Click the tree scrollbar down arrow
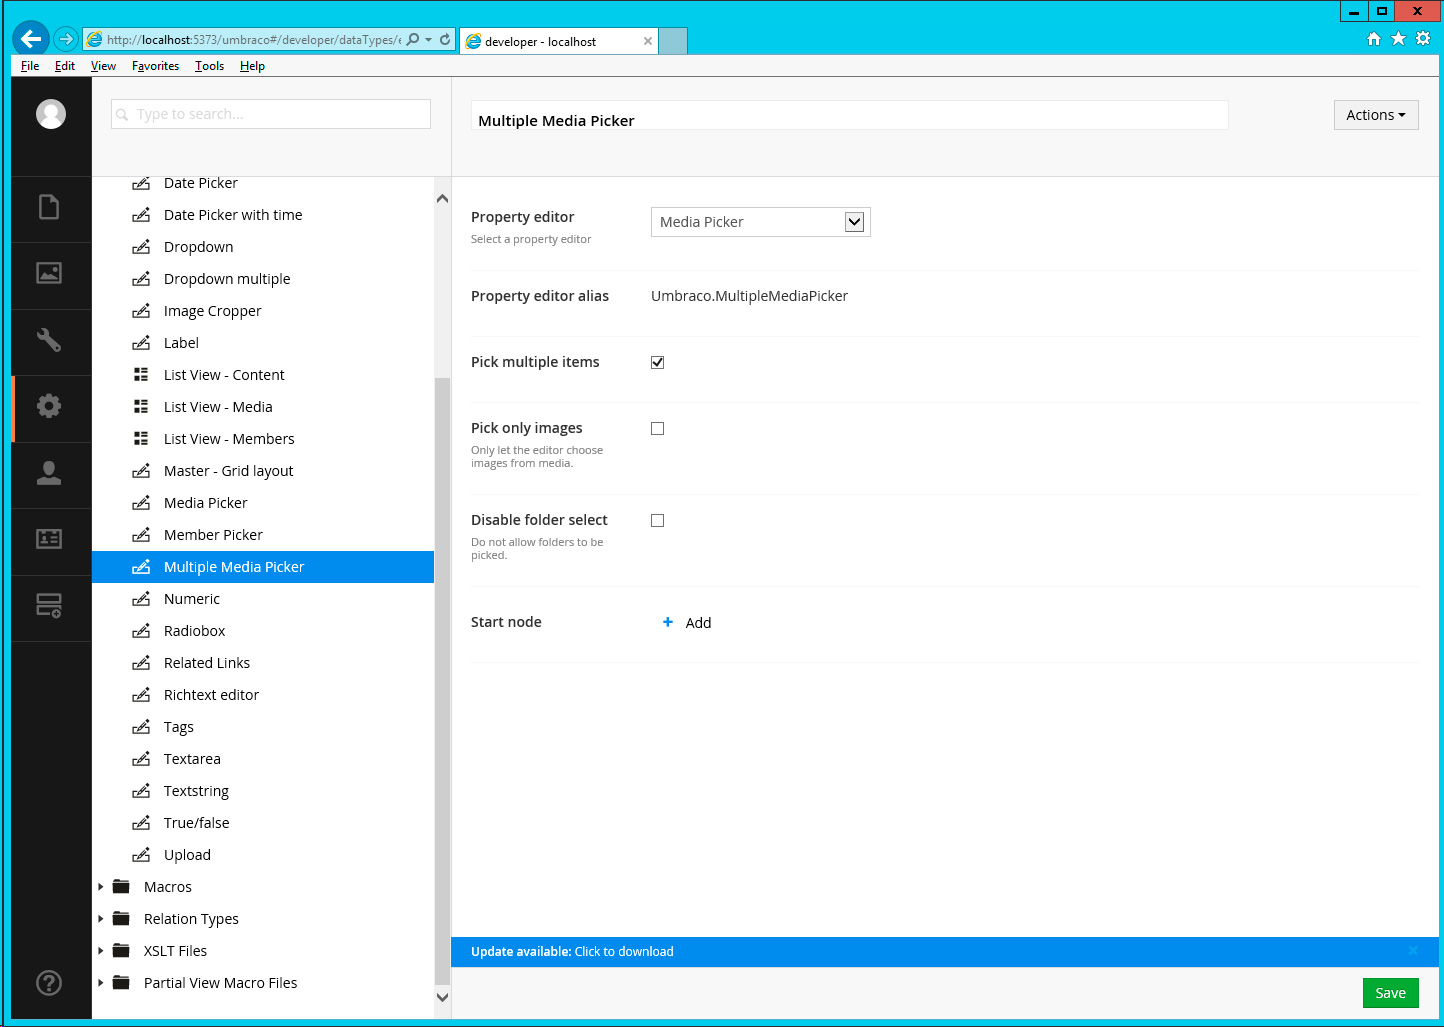The width and height of the screenshot is (1444, 1027). pyautogui.click(x=443, y=997)
